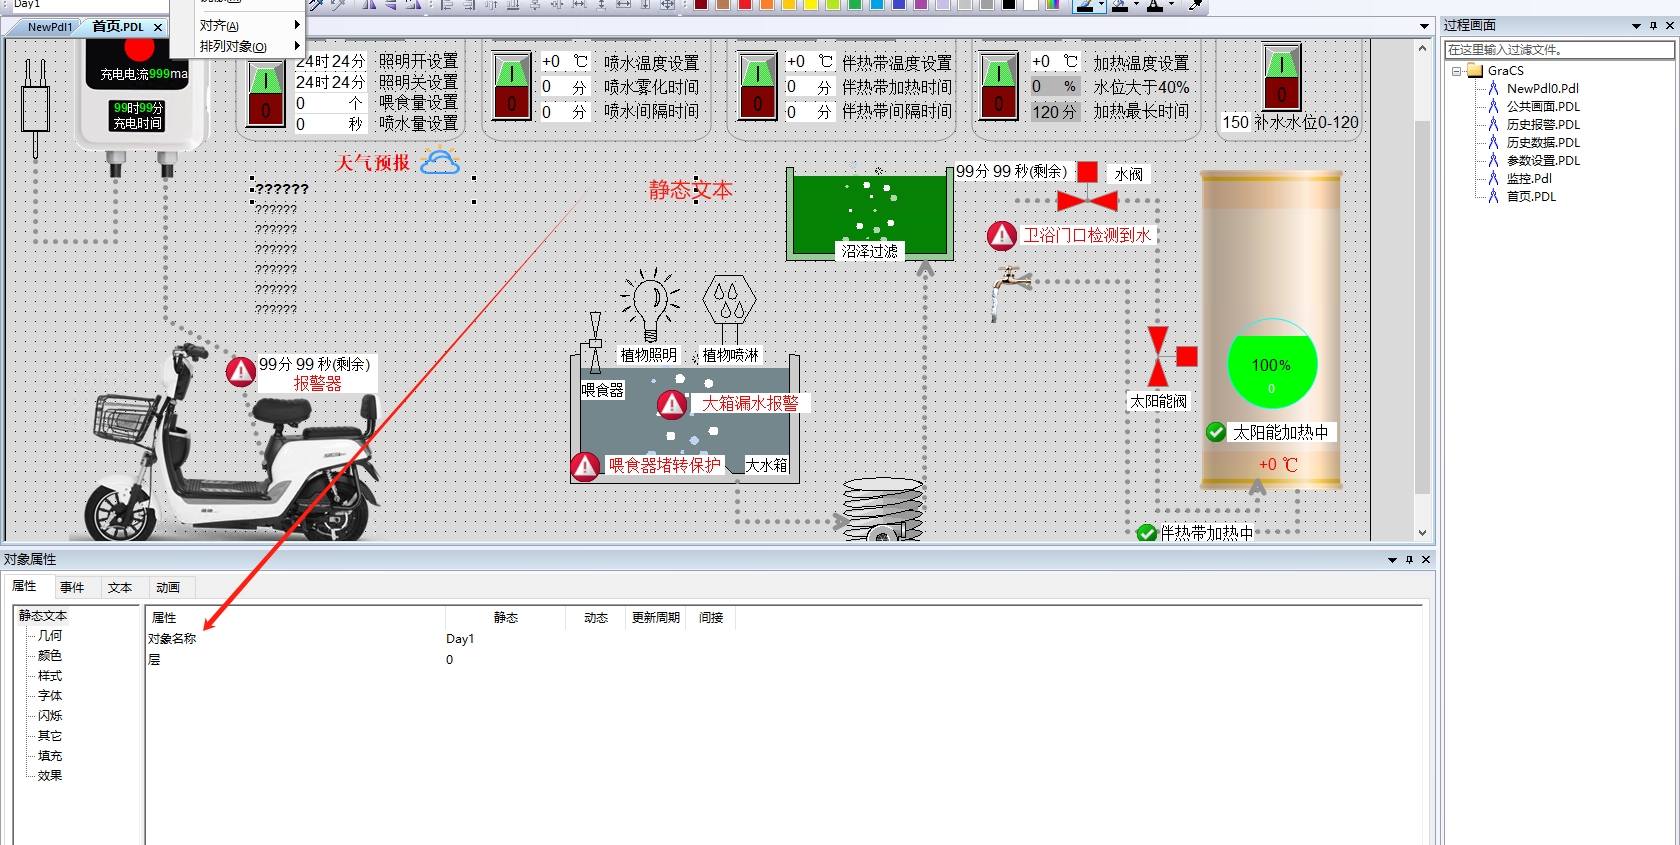Click the water faucet icon
This screenshot has width=1680, height=845.
click(x=1008, y=287)
